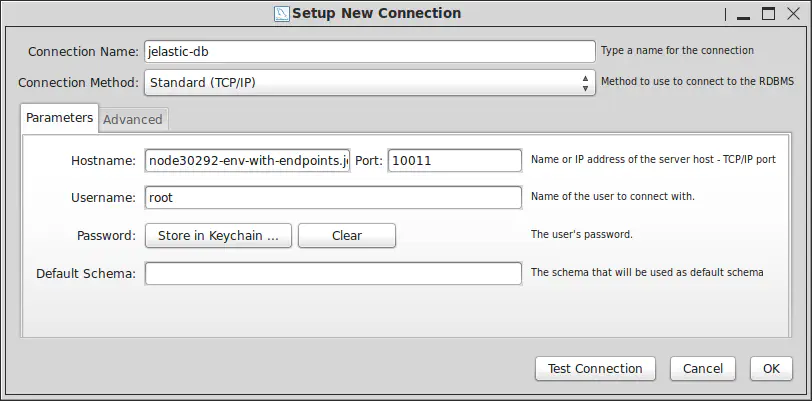Select the Parameters tab
This screenshot has width=812, height=401.
click(59, 118)
